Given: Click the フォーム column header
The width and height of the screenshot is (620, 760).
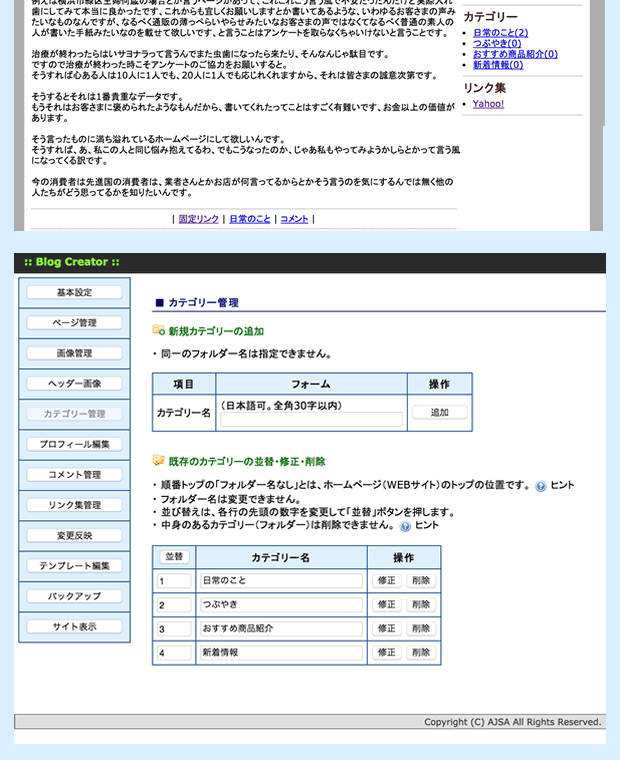Looking at the screenshot, I should (311, 384).
